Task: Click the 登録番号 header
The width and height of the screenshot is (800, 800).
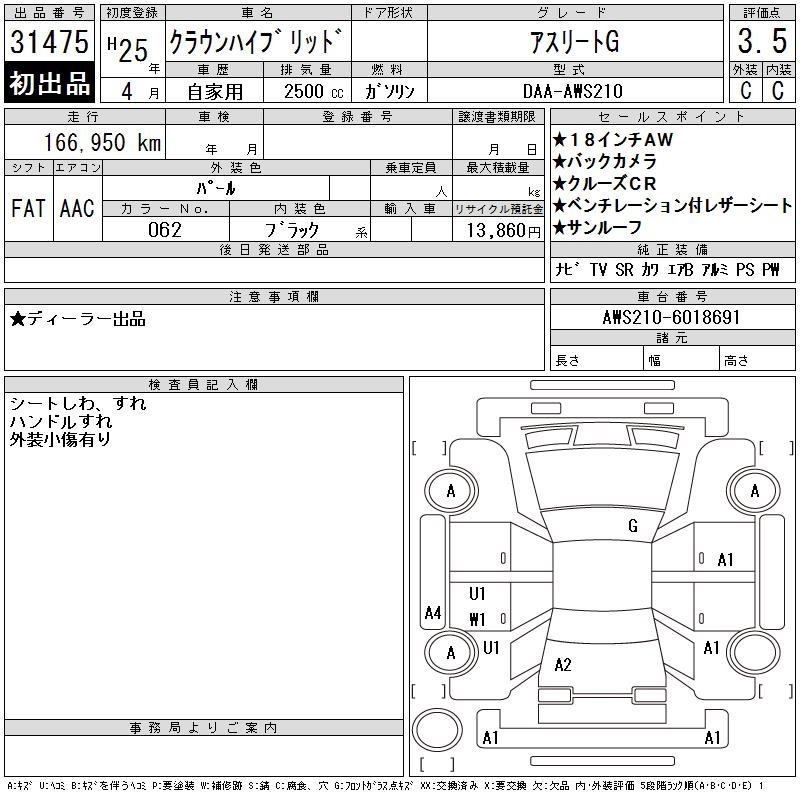Action: point(358,117)
